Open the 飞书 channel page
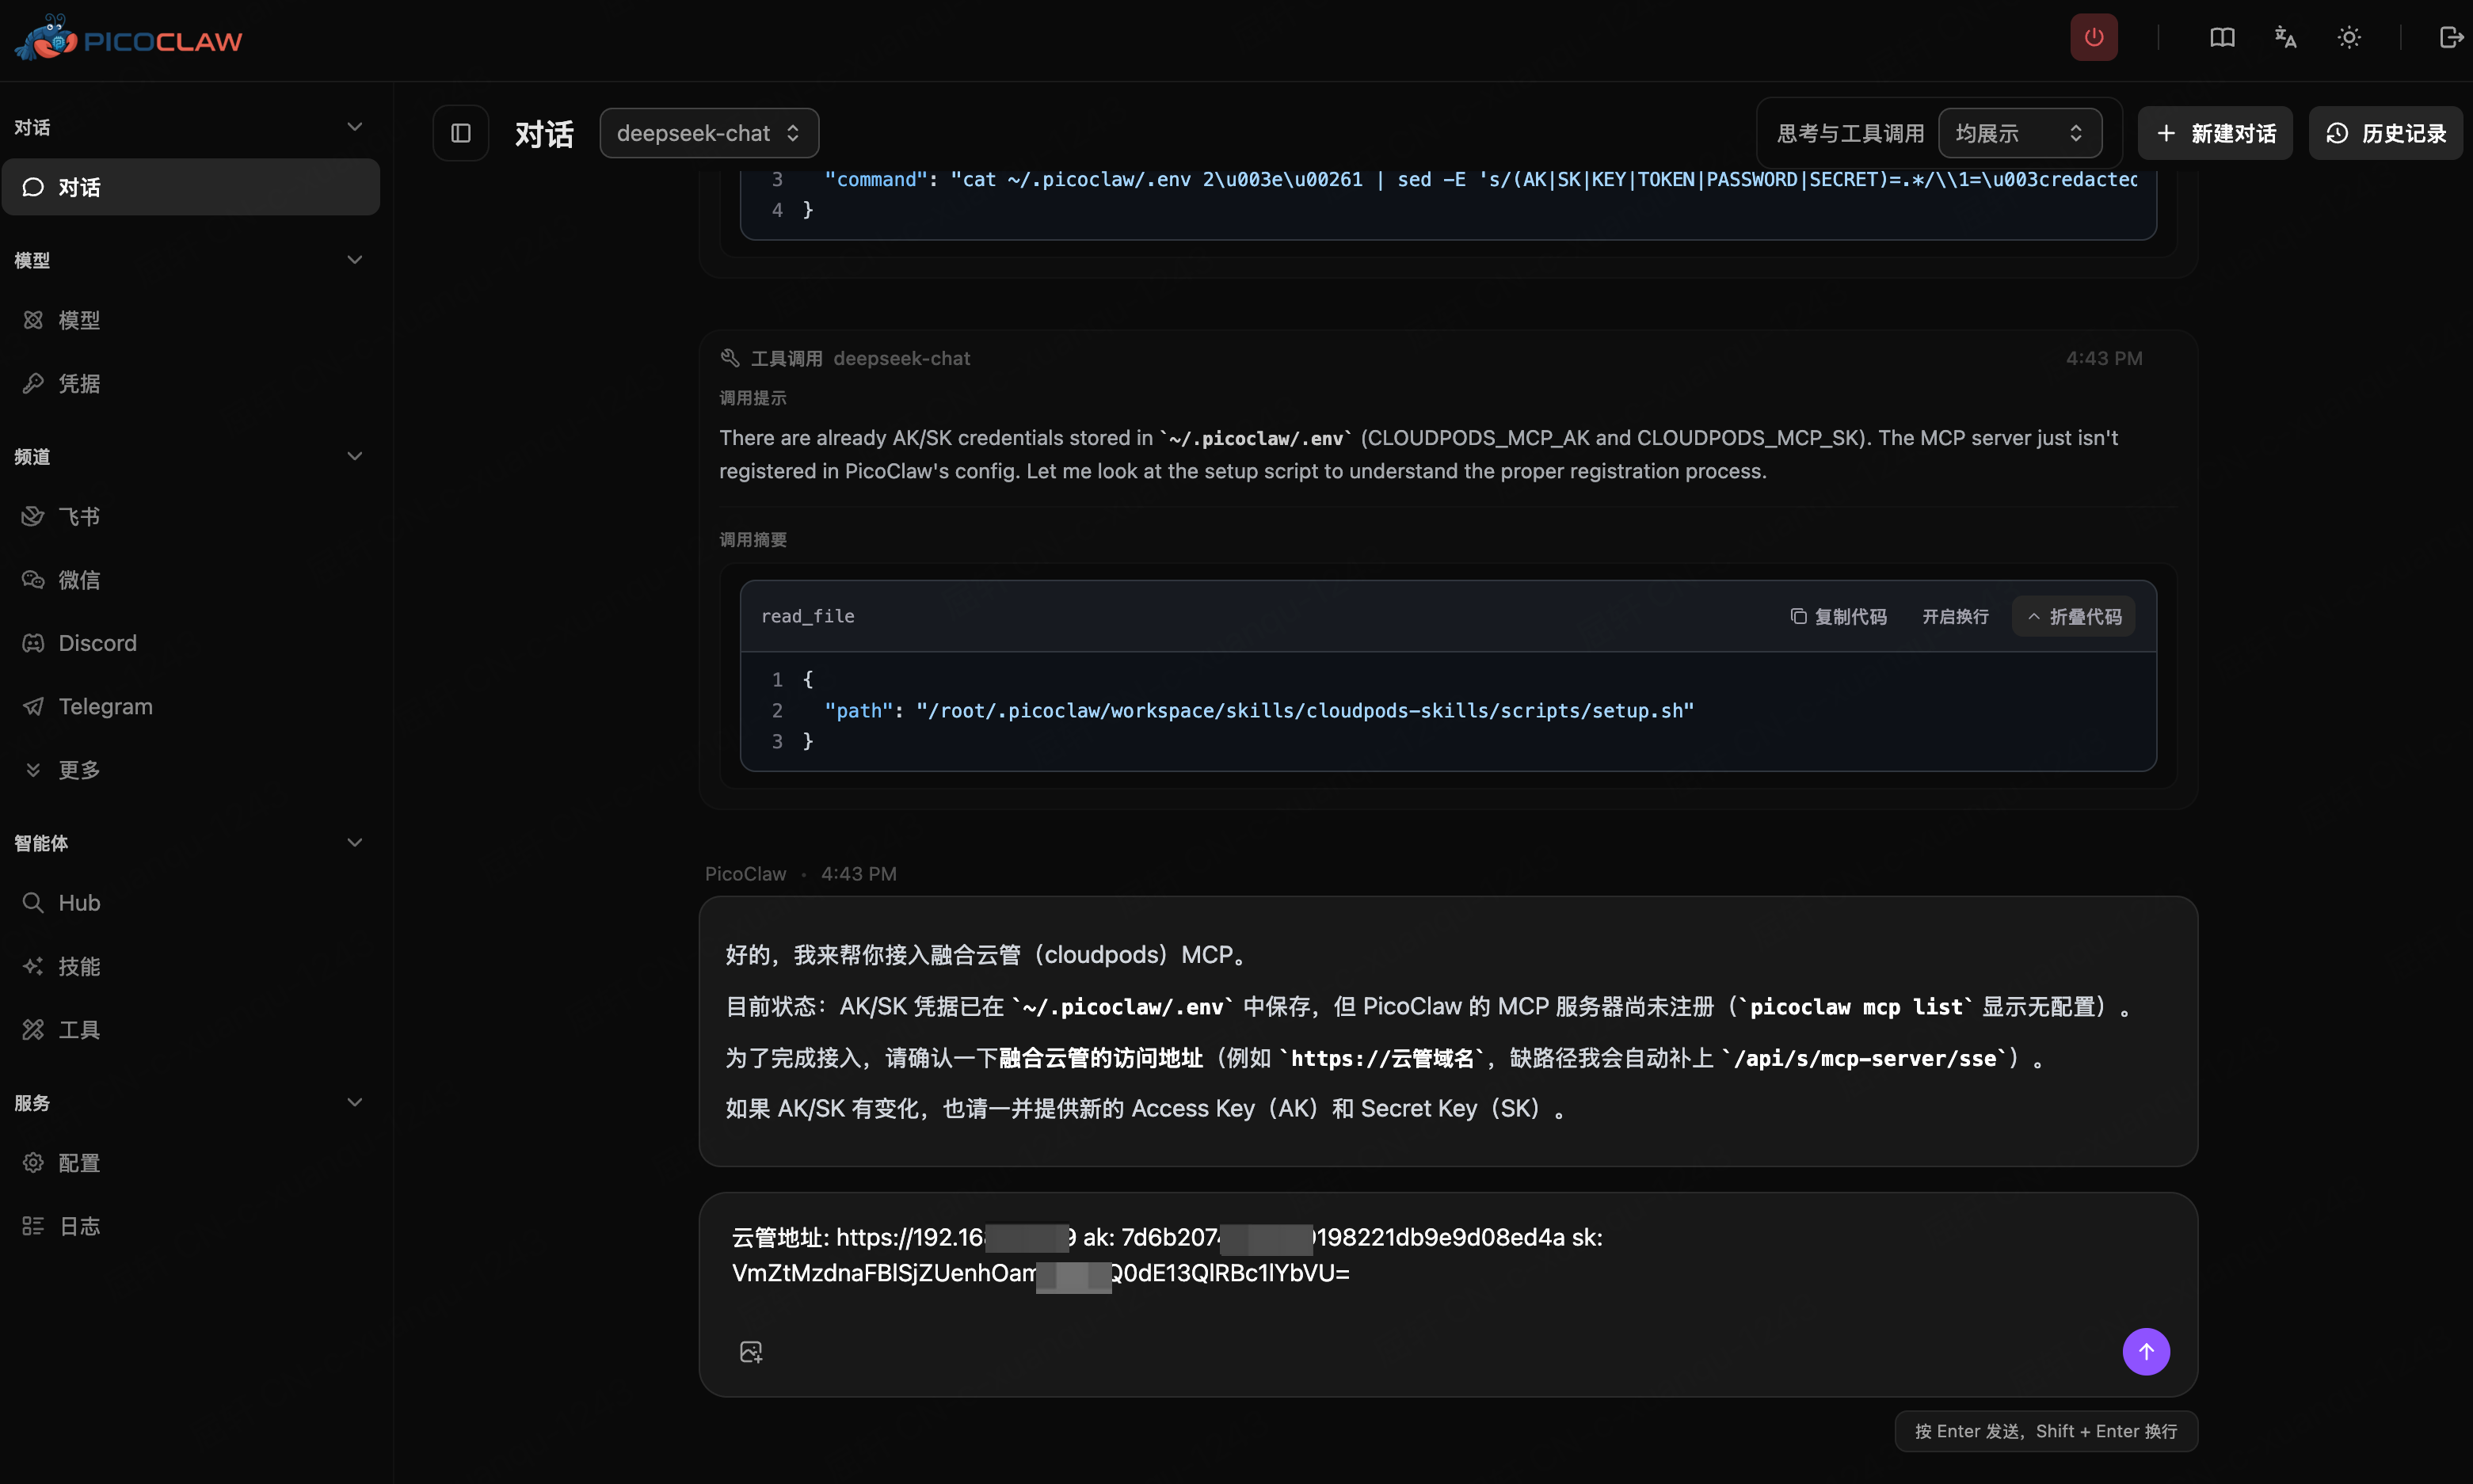 click(191, 516)
